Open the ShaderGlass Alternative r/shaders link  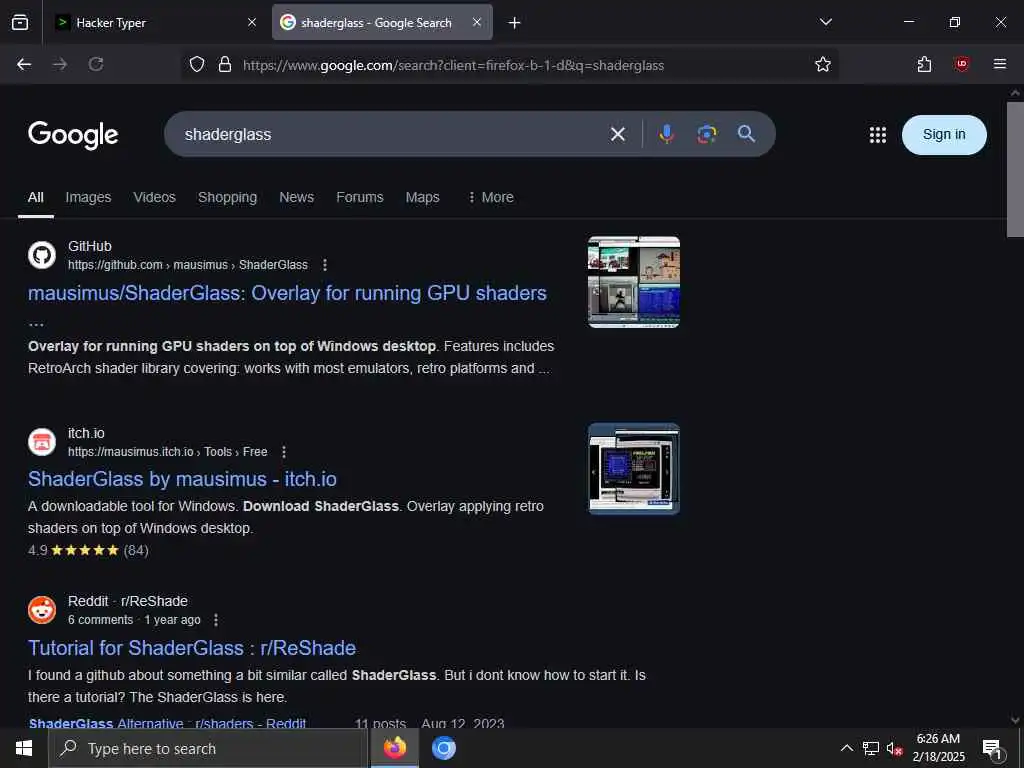click(167, 723)
